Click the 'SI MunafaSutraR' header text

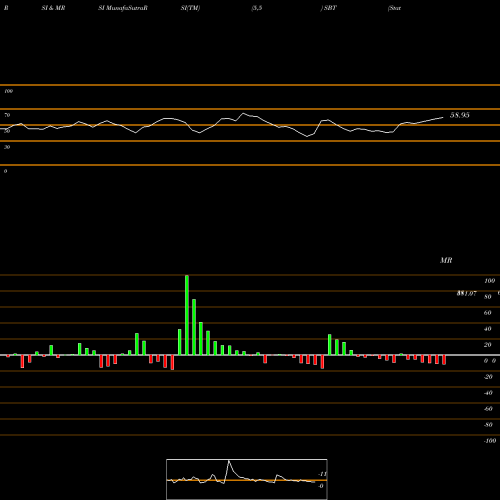pyautogui.click(x=123, y=8)
